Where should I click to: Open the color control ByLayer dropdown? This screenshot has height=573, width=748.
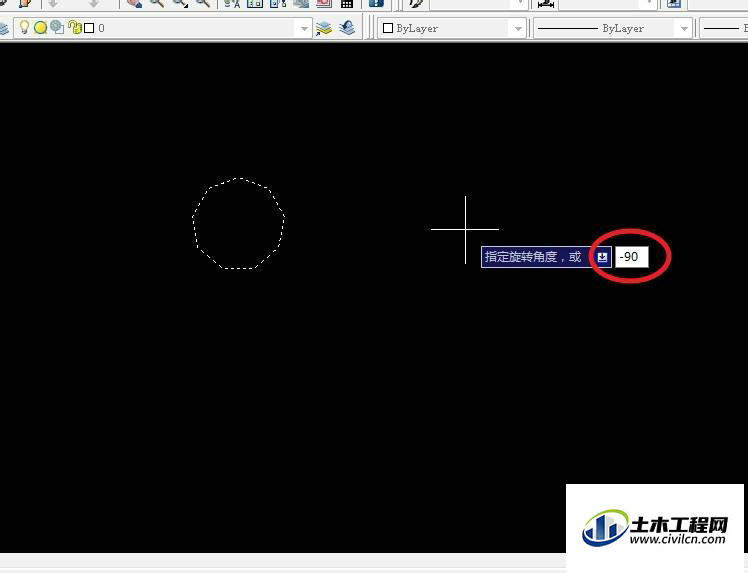(x=452, y=29)
